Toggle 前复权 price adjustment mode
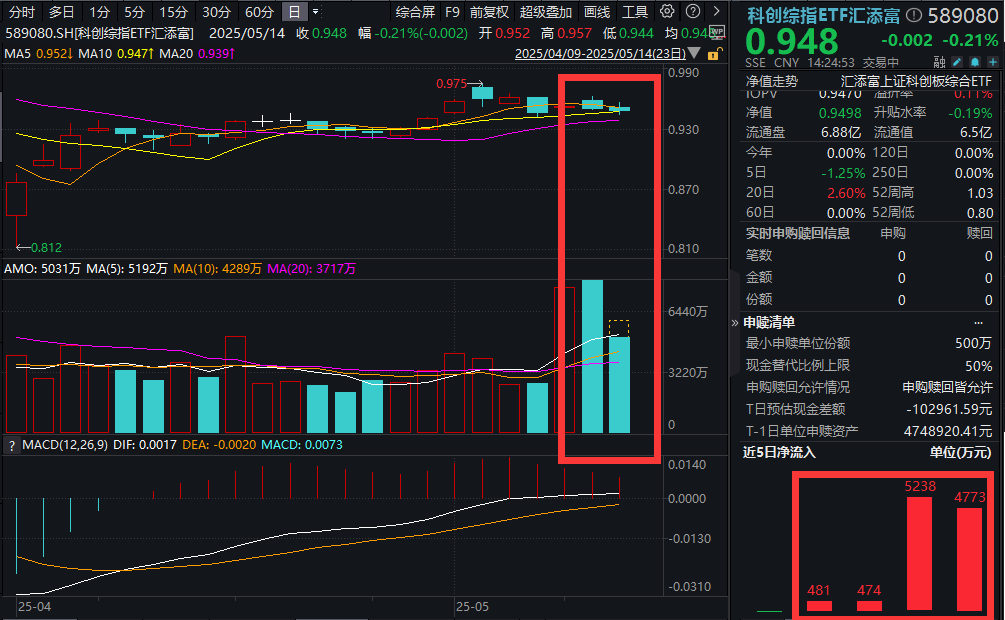Screen dimensions: 1005x620 tap(489, 12)
